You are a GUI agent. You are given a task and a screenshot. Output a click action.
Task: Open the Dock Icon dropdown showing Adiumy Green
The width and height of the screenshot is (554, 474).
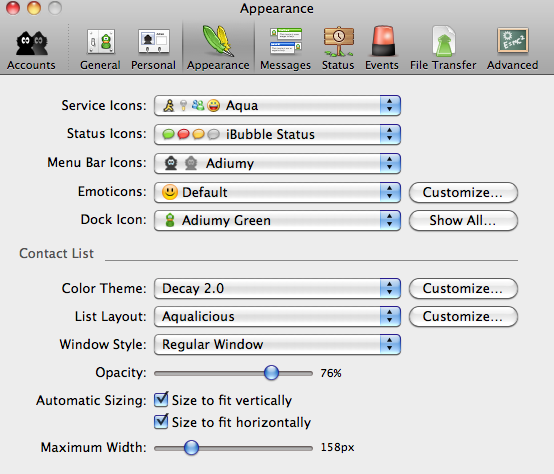point(277,221)
